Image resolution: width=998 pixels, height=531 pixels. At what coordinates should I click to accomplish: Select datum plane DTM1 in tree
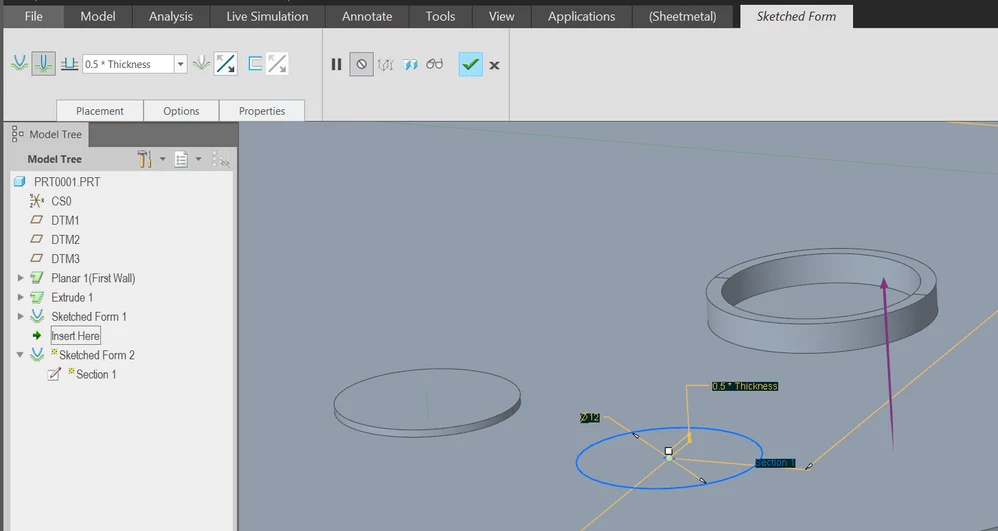coord(65,220)
